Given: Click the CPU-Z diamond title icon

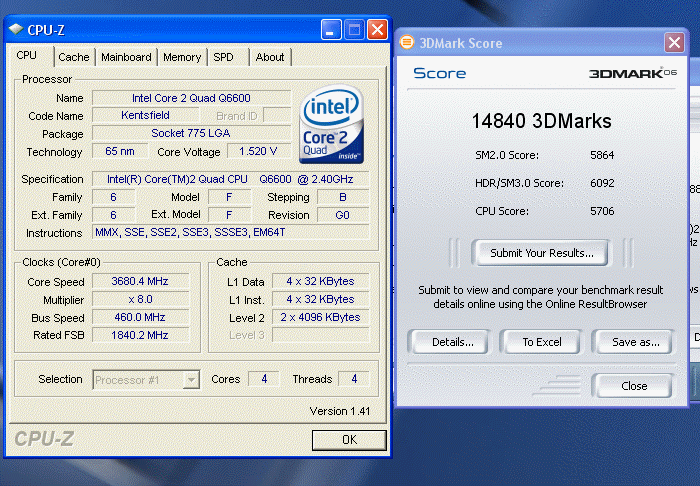Looking at the screenshot, I should (x=16, y=29).
